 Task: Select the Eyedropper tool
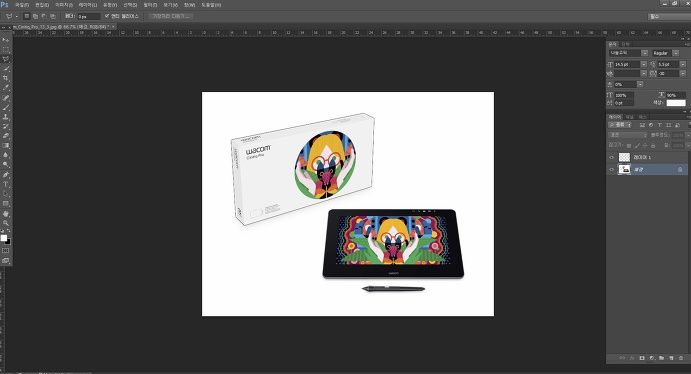pyautogui.click(x=6, y=88)
